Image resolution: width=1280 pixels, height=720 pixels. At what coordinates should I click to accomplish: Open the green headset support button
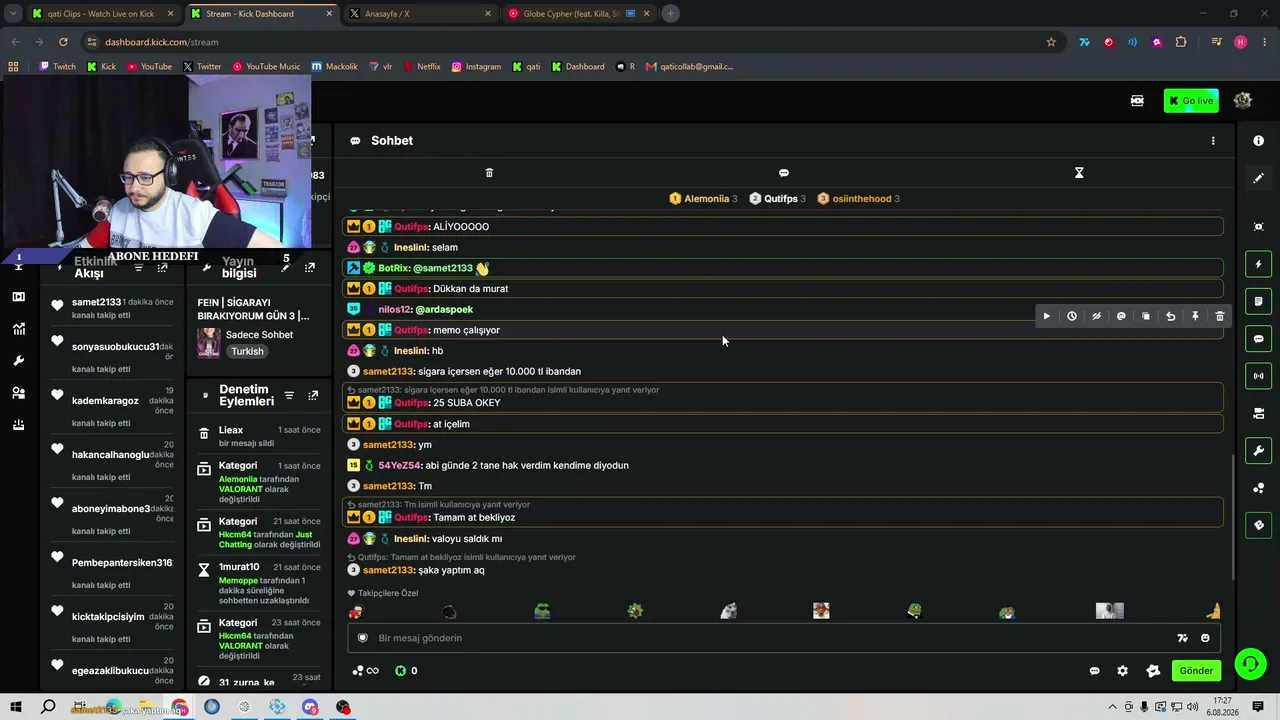click(x=1249, y=663)
